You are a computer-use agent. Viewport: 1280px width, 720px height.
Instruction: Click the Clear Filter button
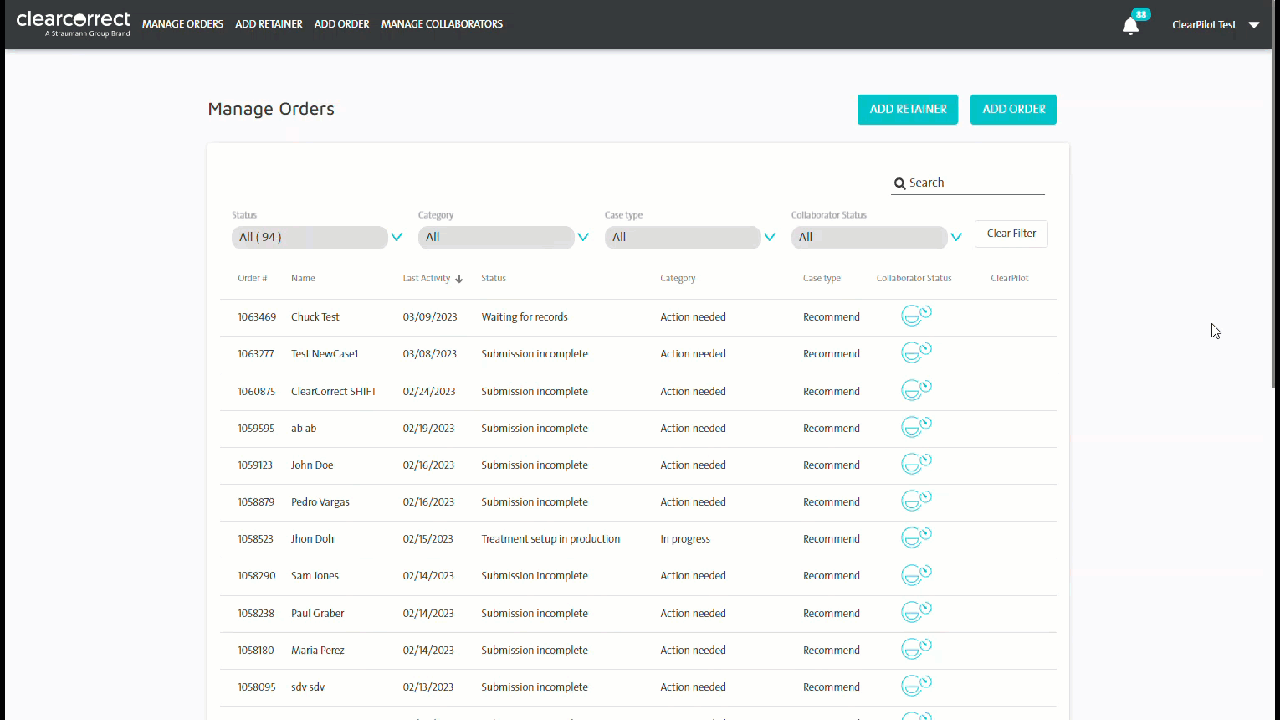coord(1011,234)
